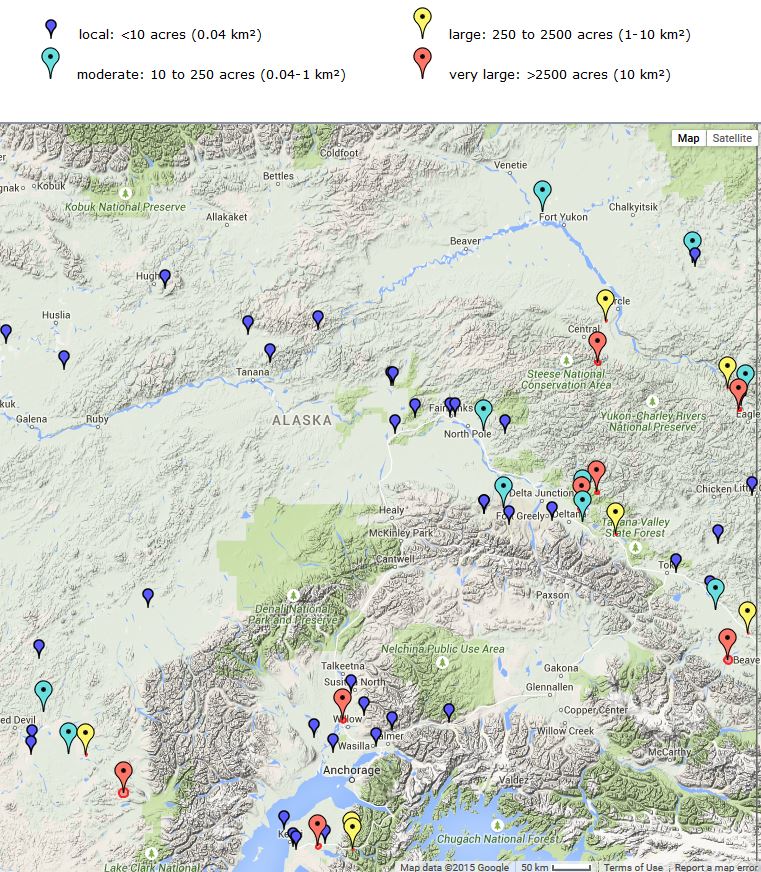Image resolution: width=761 pixels, height=872 pixels.
Task: Click the blue marker above Tanana
Action: click(x=270, y=351)
